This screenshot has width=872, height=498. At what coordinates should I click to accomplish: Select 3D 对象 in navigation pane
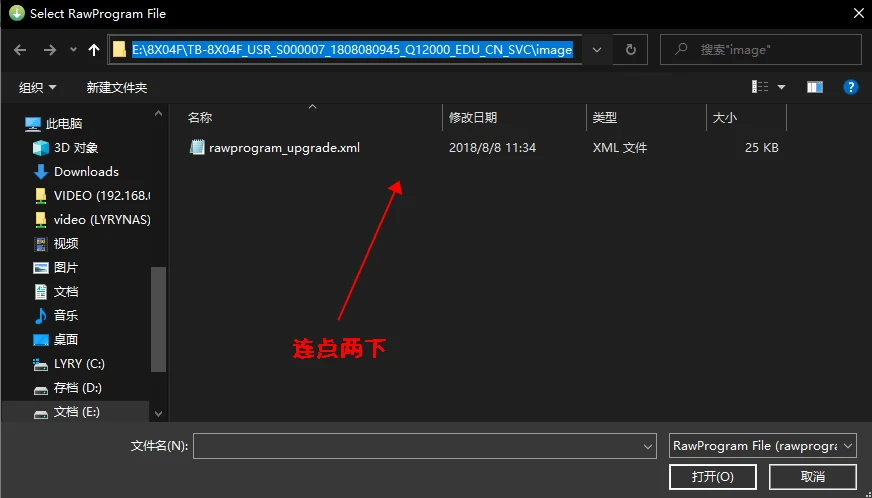[76, 148]
